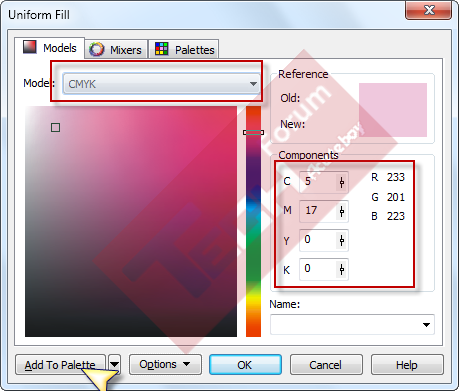Open the arrow beside Add To Palette

[114, 364]
